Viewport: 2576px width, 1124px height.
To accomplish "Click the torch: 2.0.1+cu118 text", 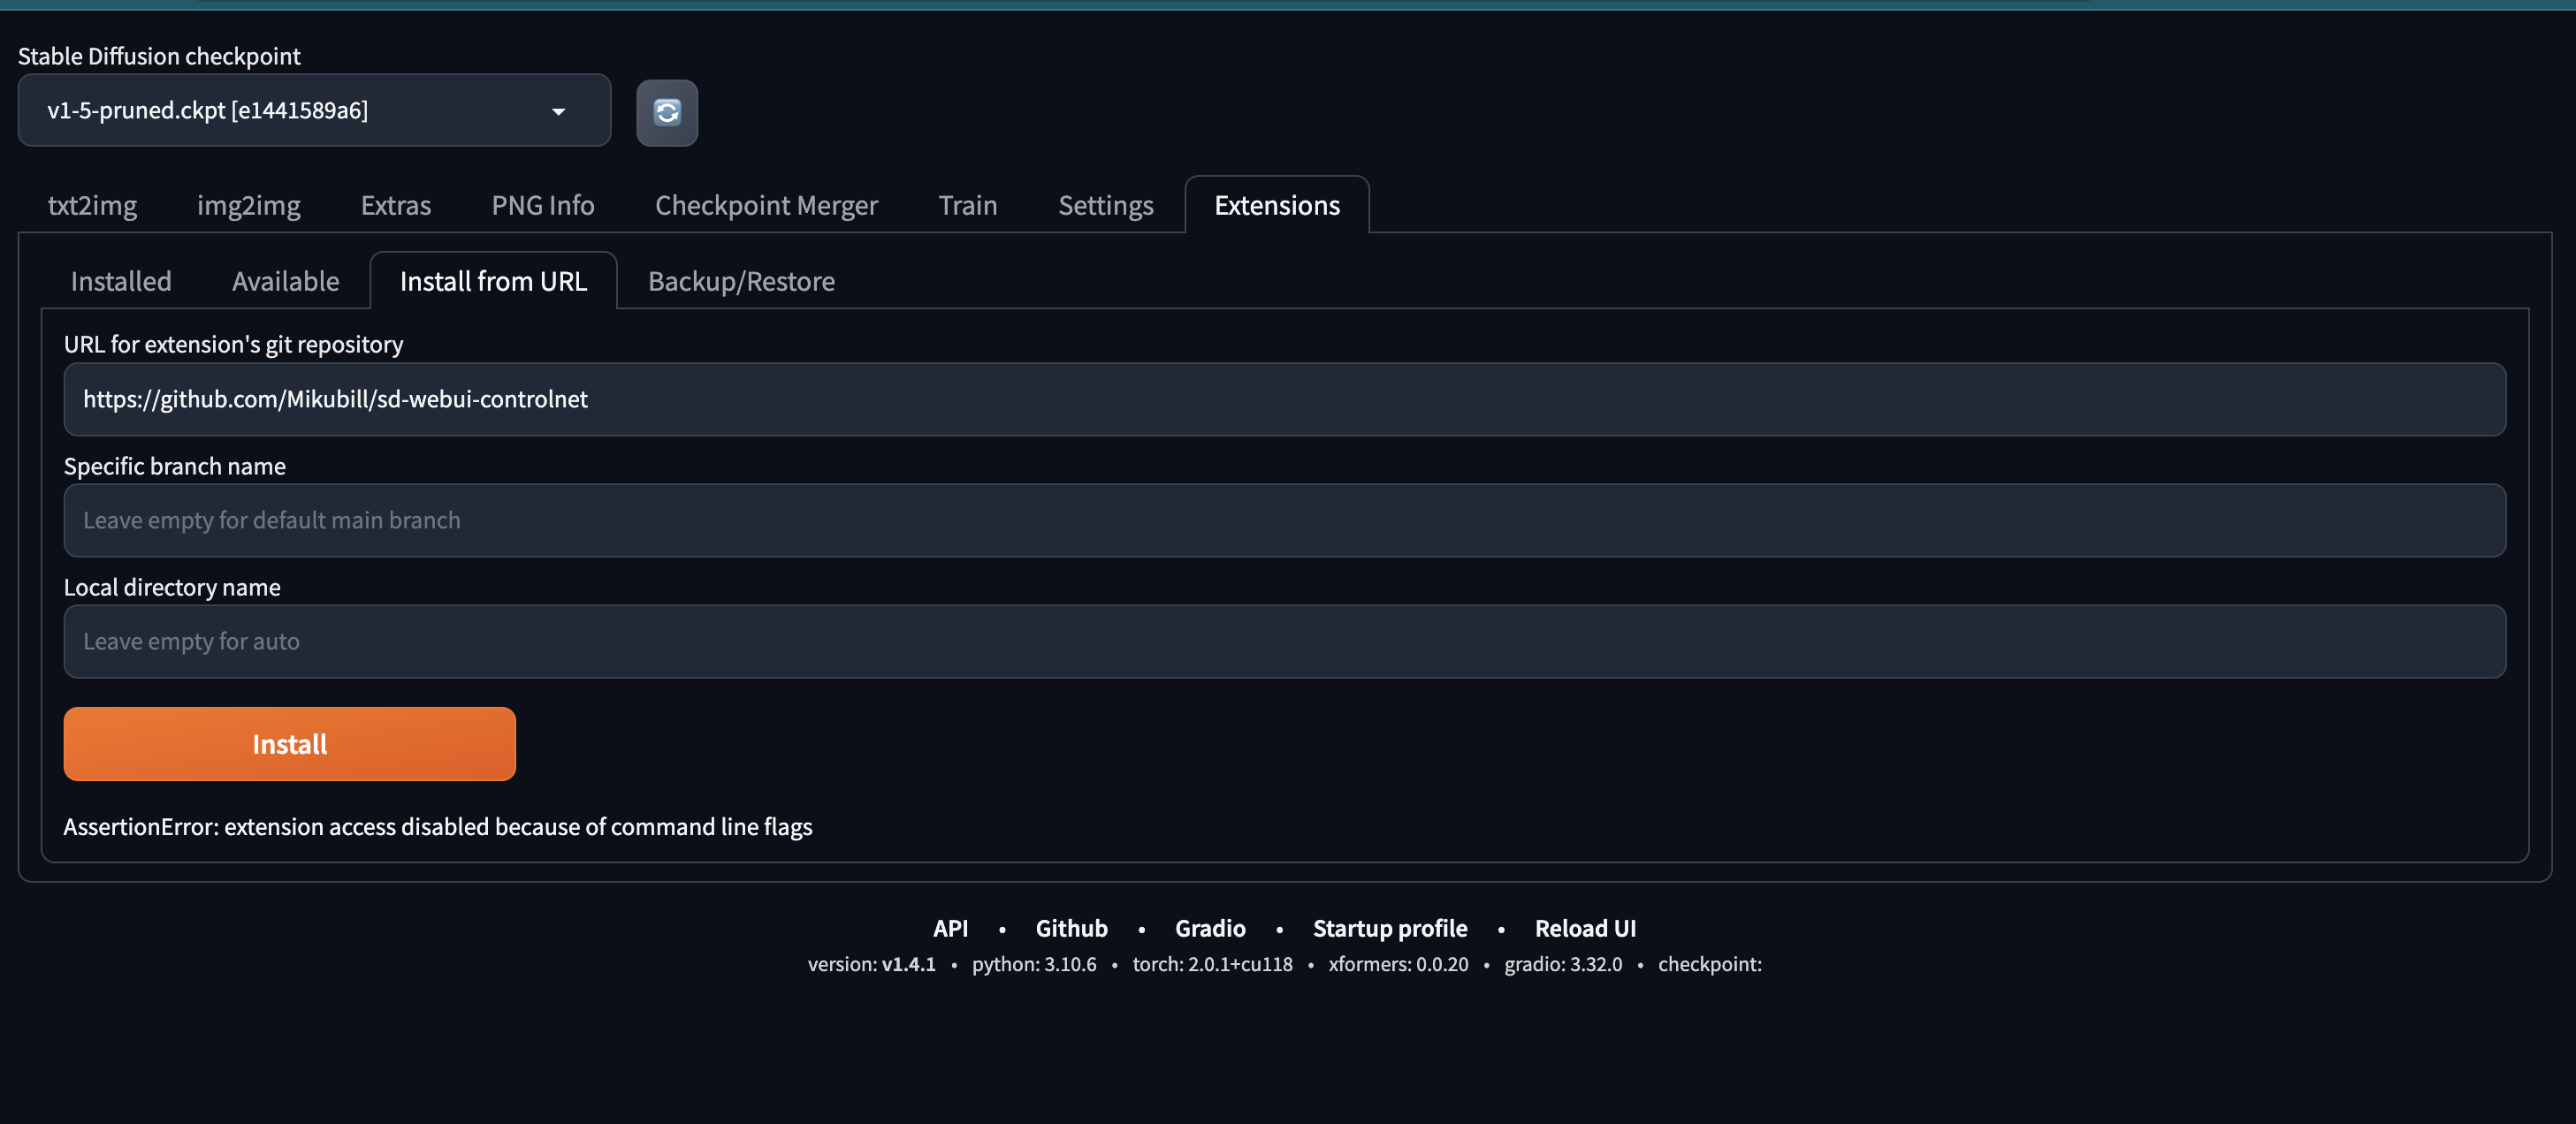I will click(x=1212, y=964).
